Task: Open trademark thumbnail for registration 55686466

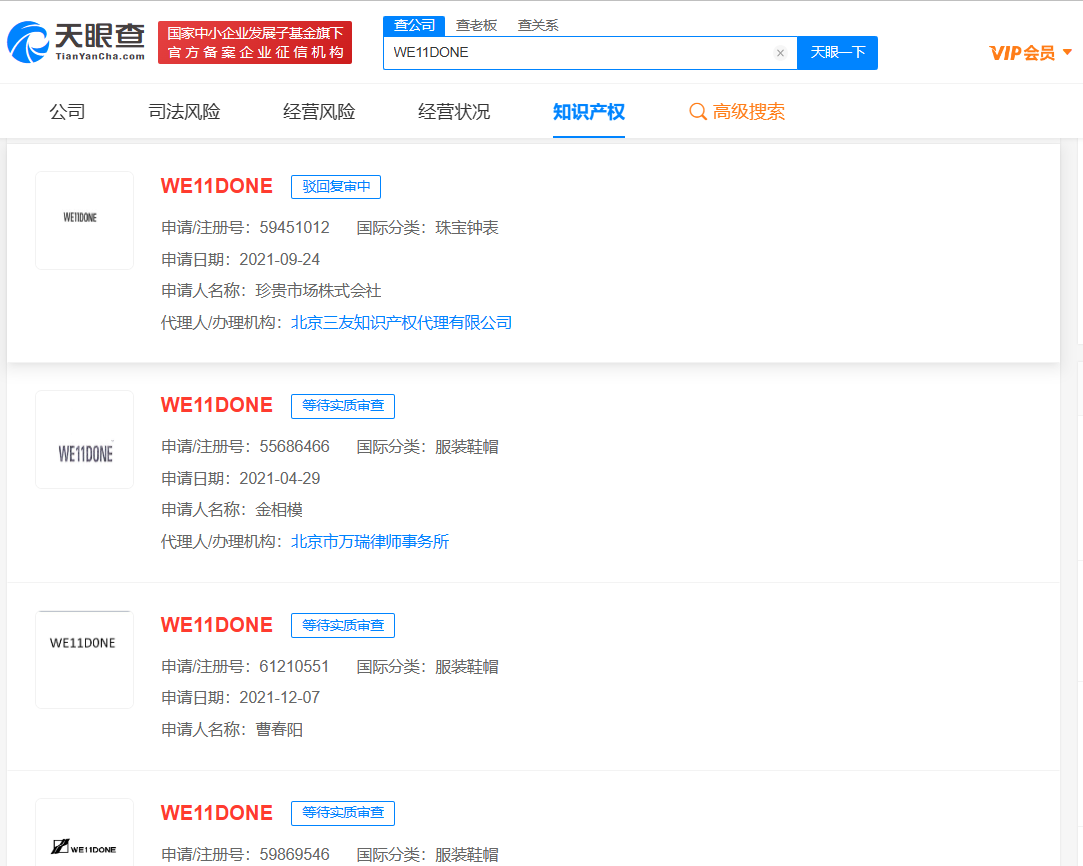Action: point(84,439)
